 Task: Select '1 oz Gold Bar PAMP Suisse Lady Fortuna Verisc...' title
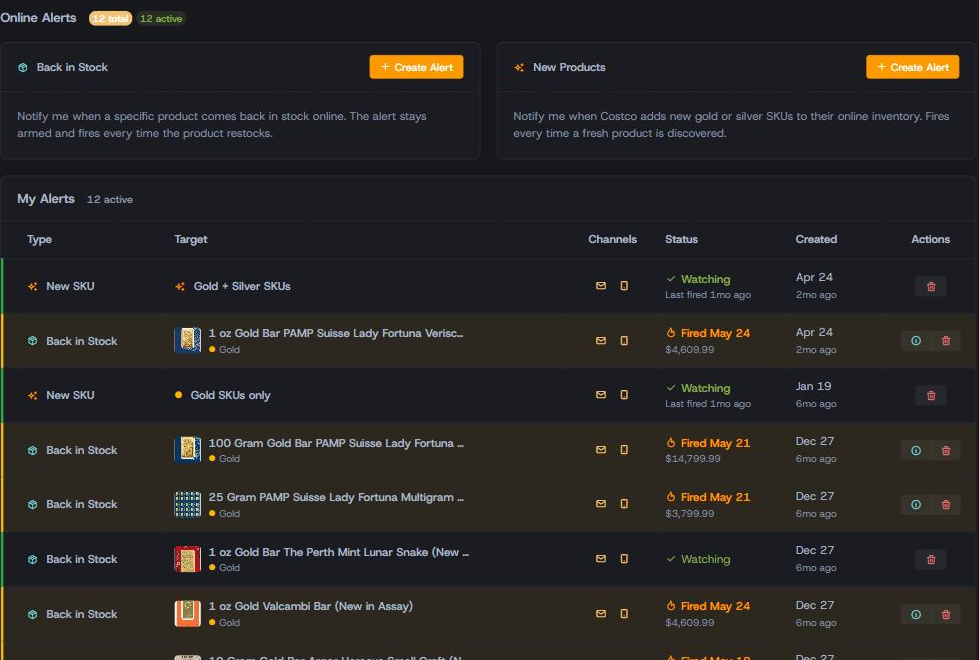click(336, 333)
